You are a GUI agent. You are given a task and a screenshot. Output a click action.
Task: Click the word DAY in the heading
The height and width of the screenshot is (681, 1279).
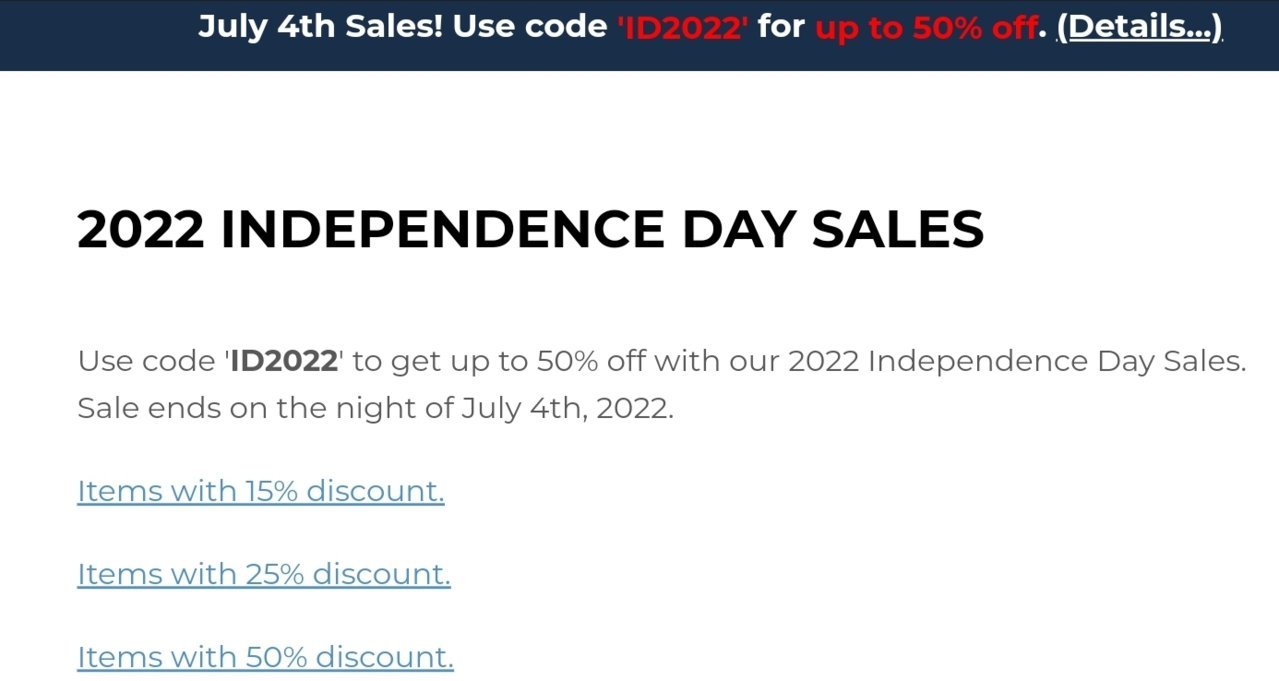(x=738, y=230)
